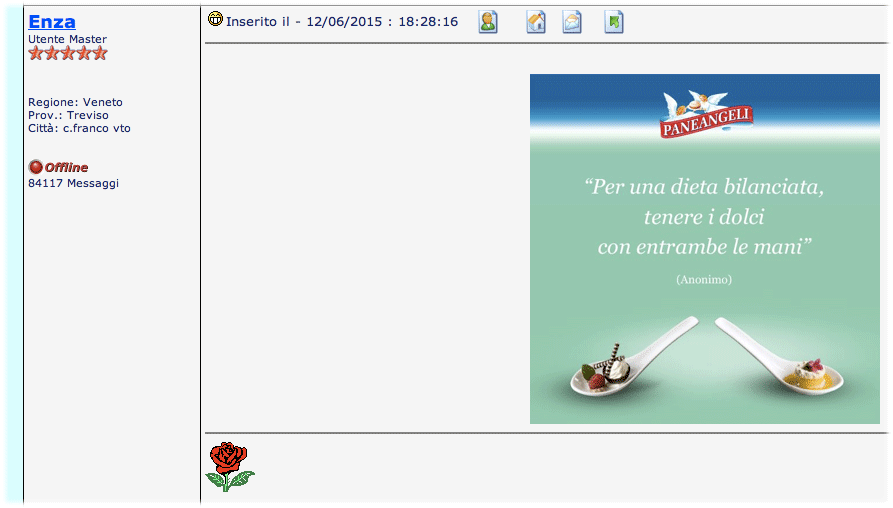This screenshot has height=508, width=893.
Task: Select the "84117 Messaggi" text
Action: (73, 183)
